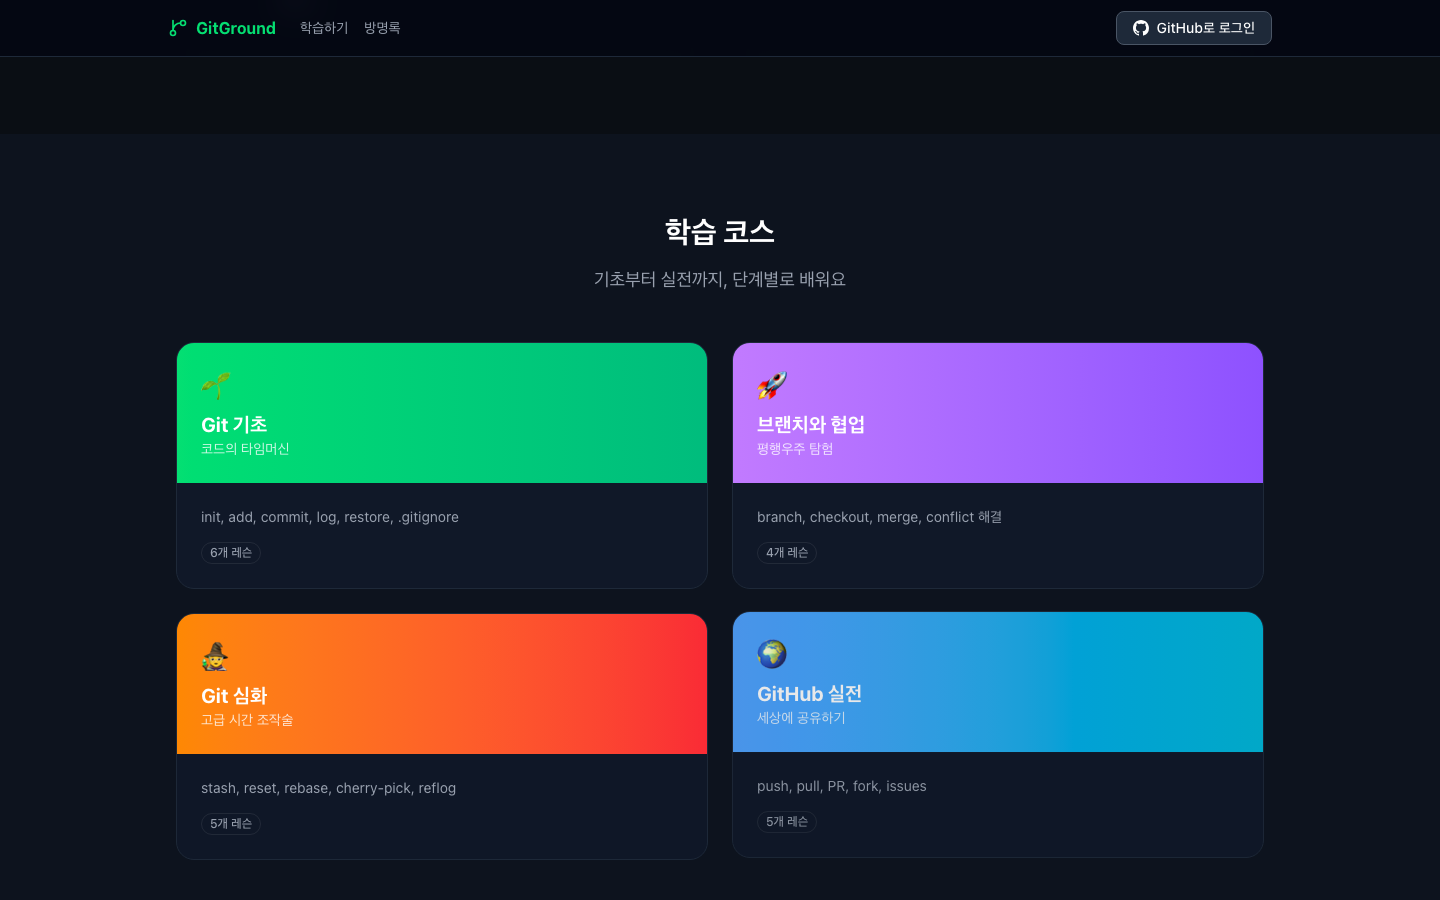Image resolution: width=1440 pixels, height=900 pixels.
Task: Click the 6개 레슨 badge
Action: [231, 553]
